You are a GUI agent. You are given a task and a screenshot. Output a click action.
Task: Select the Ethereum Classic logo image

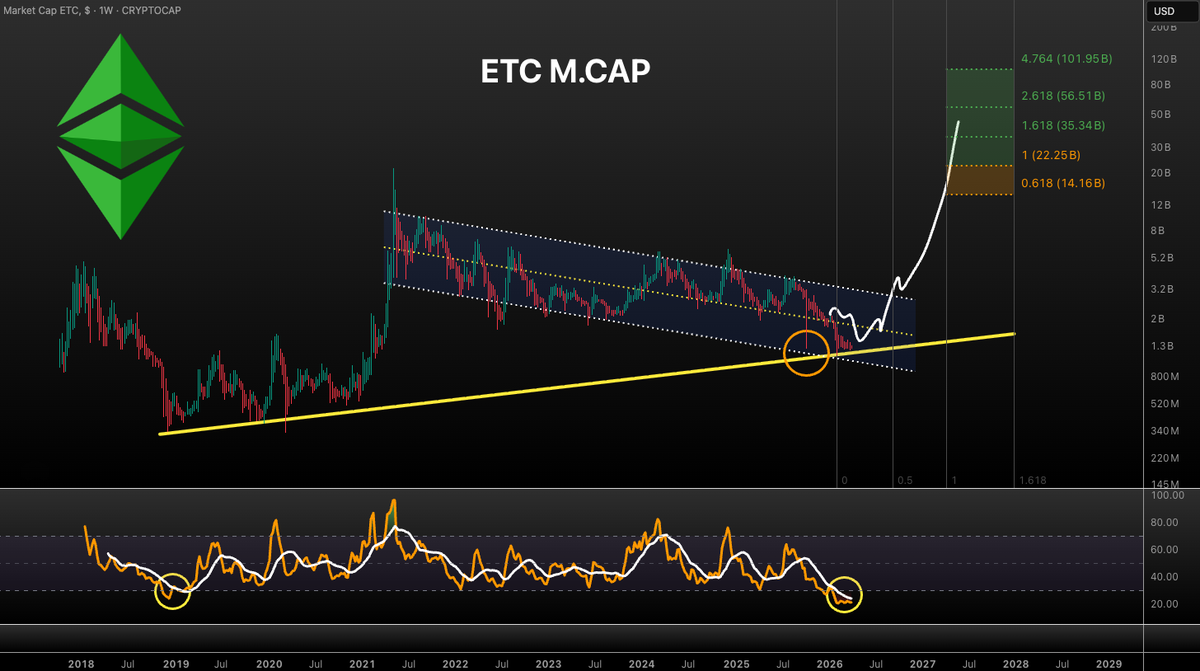coord(118,135)
